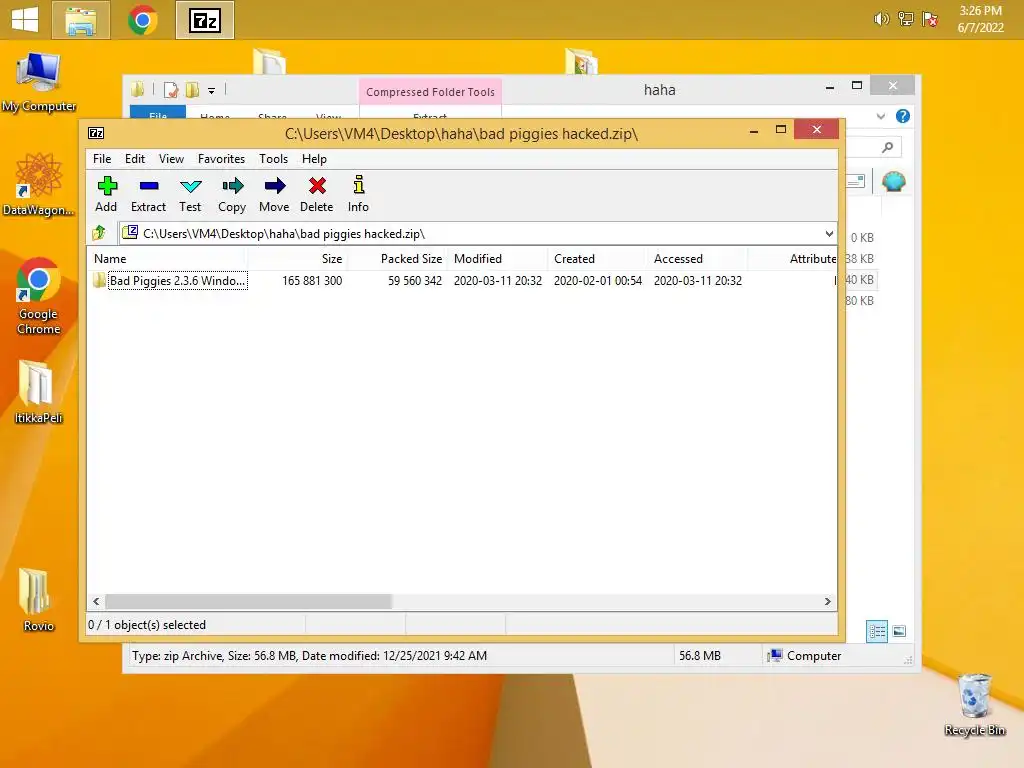Click the archive path address field

[x=470, y=233]
